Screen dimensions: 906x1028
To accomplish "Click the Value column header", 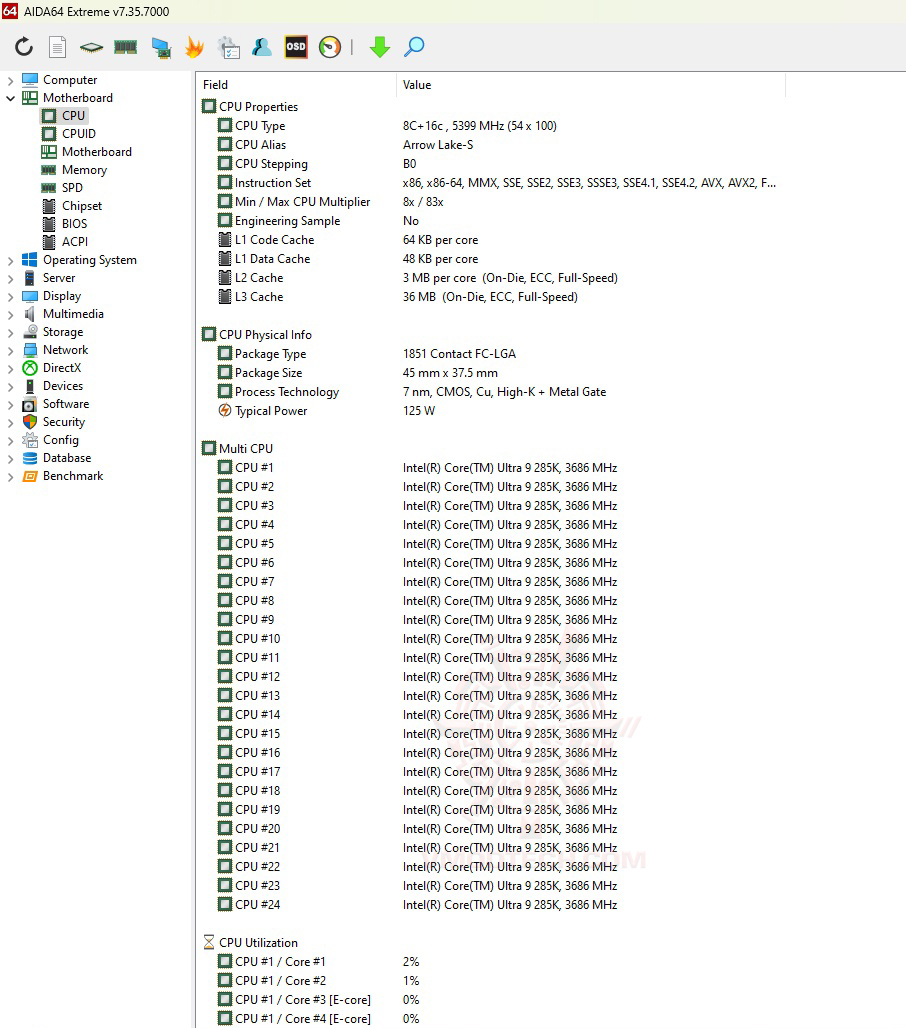I will (591, 85).
